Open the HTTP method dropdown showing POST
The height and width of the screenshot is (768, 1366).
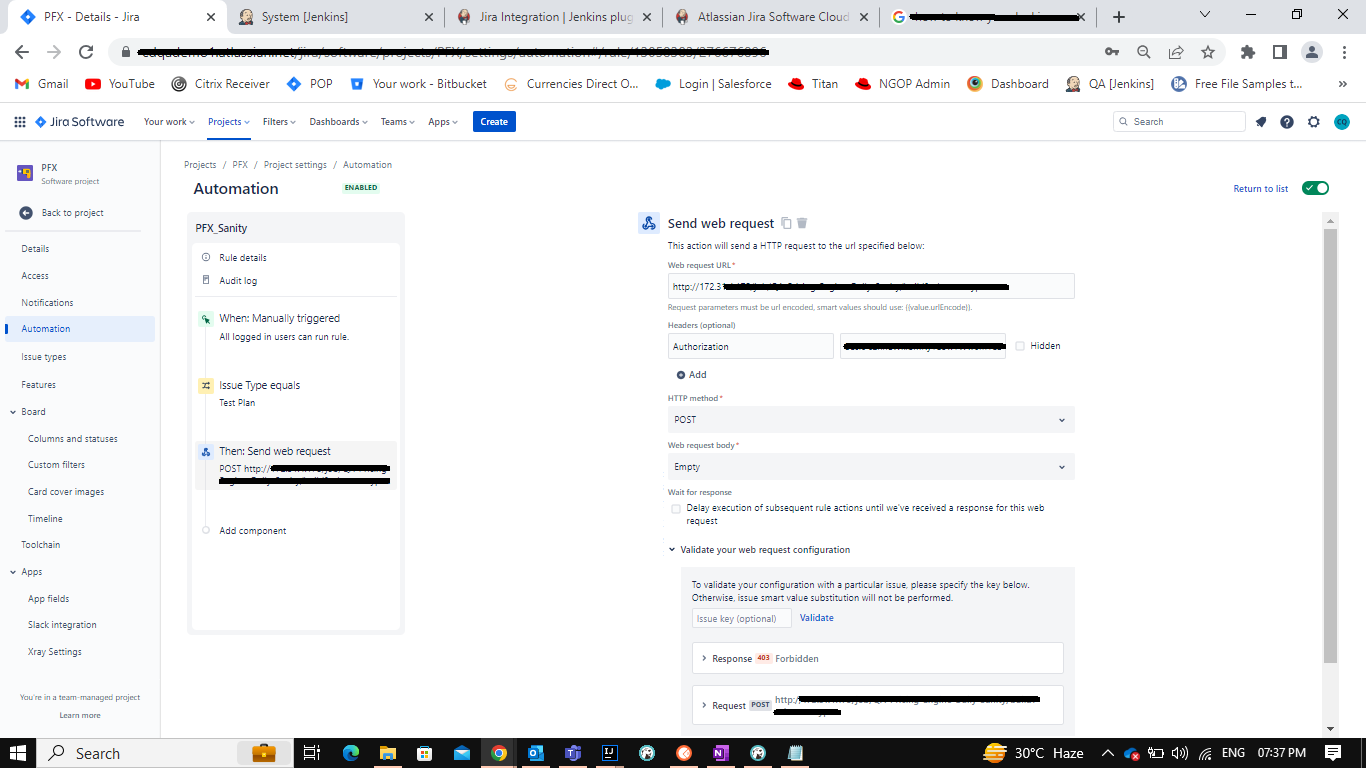click(869, 420)
